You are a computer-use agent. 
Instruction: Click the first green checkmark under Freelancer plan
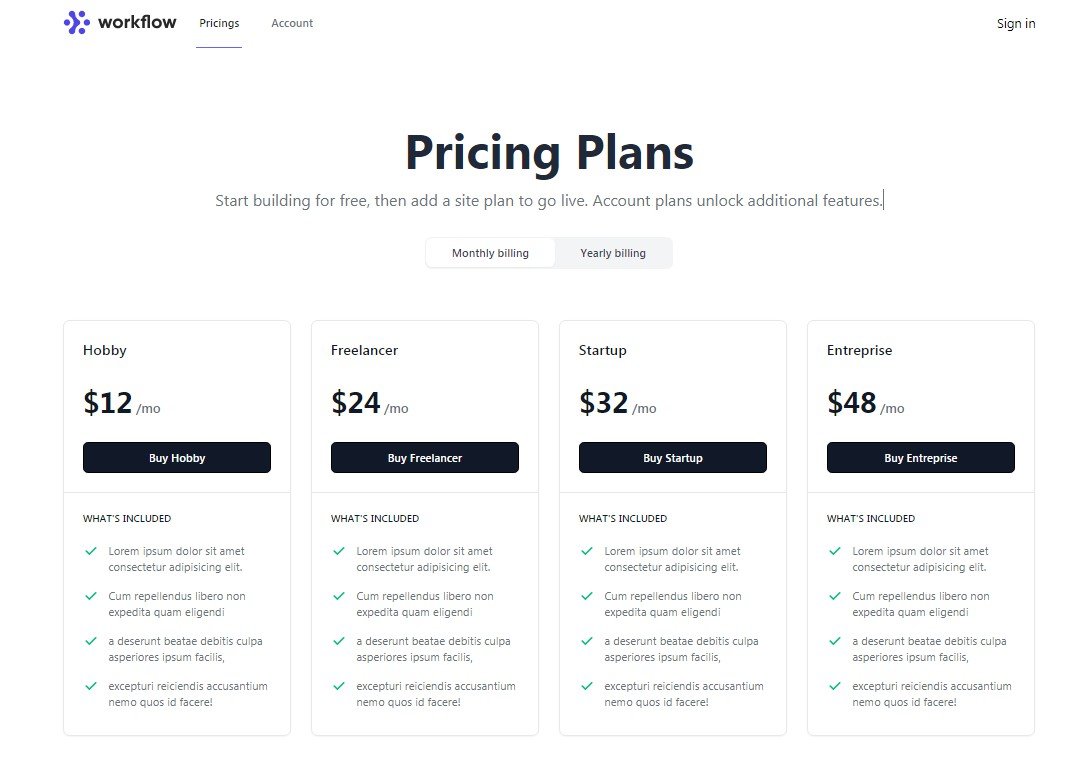pyautogui.click(x=338, y=551)
